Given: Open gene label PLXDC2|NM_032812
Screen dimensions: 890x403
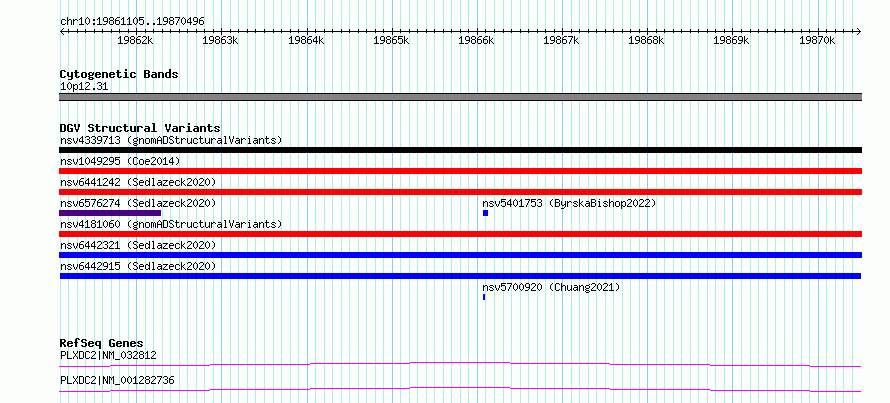Looking at the screenshot, I should tap(108, 356).
